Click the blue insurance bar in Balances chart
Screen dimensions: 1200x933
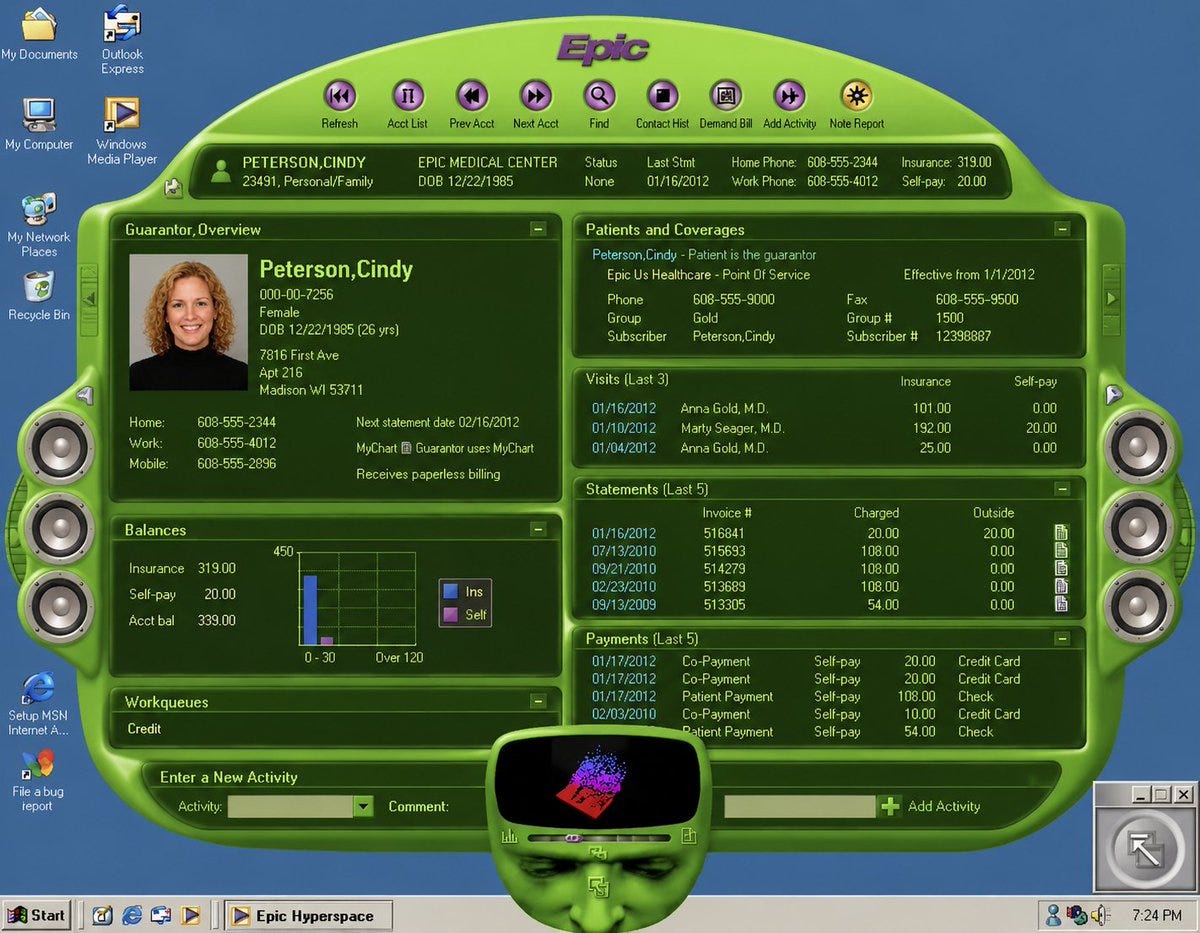click(310, 609)
